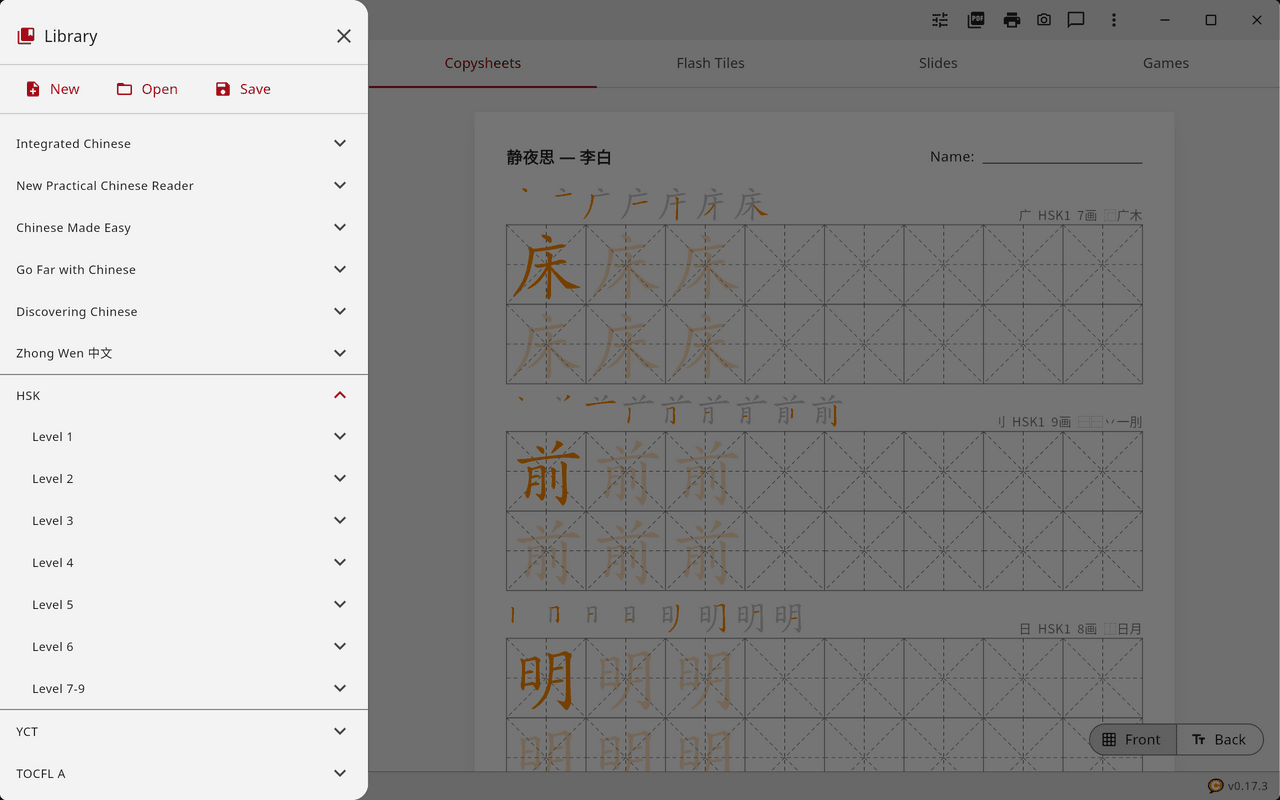Screen dimensions: 1280x800
Task: Switch to the Slides tab
Action: (938, 63)
